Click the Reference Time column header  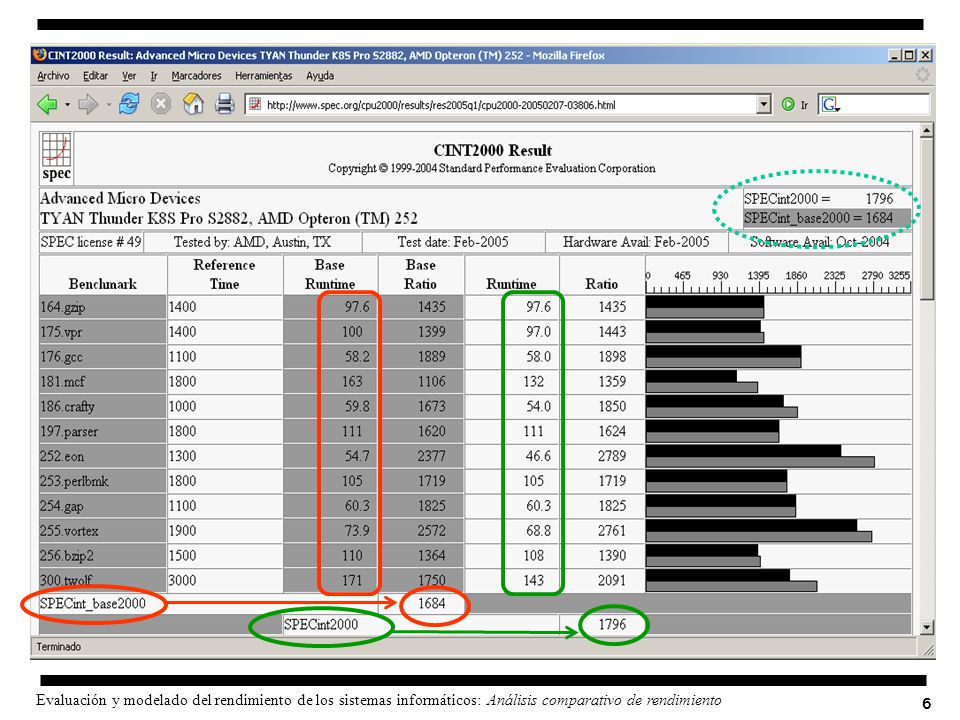[x=224, y=274]
